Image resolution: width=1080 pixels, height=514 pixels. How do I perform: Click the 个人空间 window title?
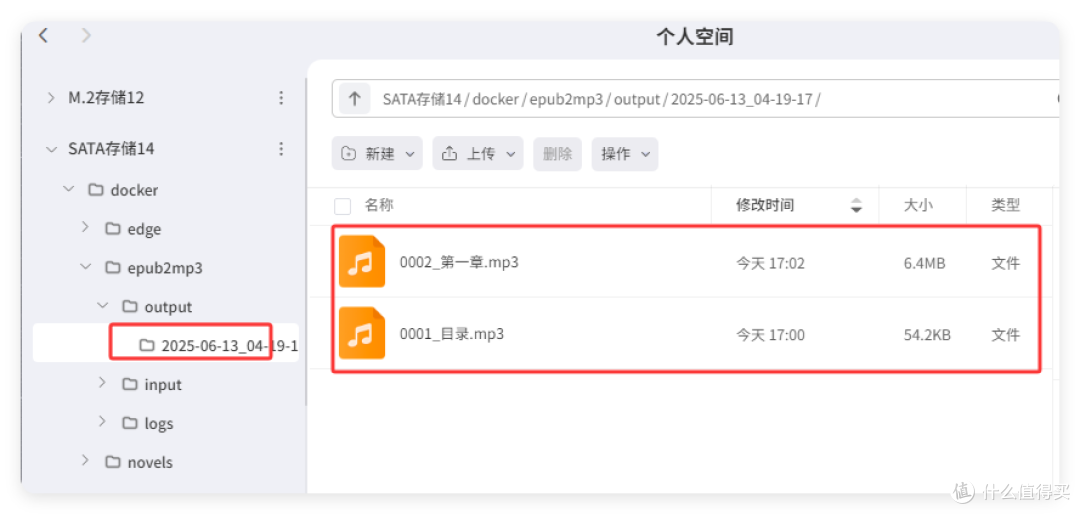[694, 37]
